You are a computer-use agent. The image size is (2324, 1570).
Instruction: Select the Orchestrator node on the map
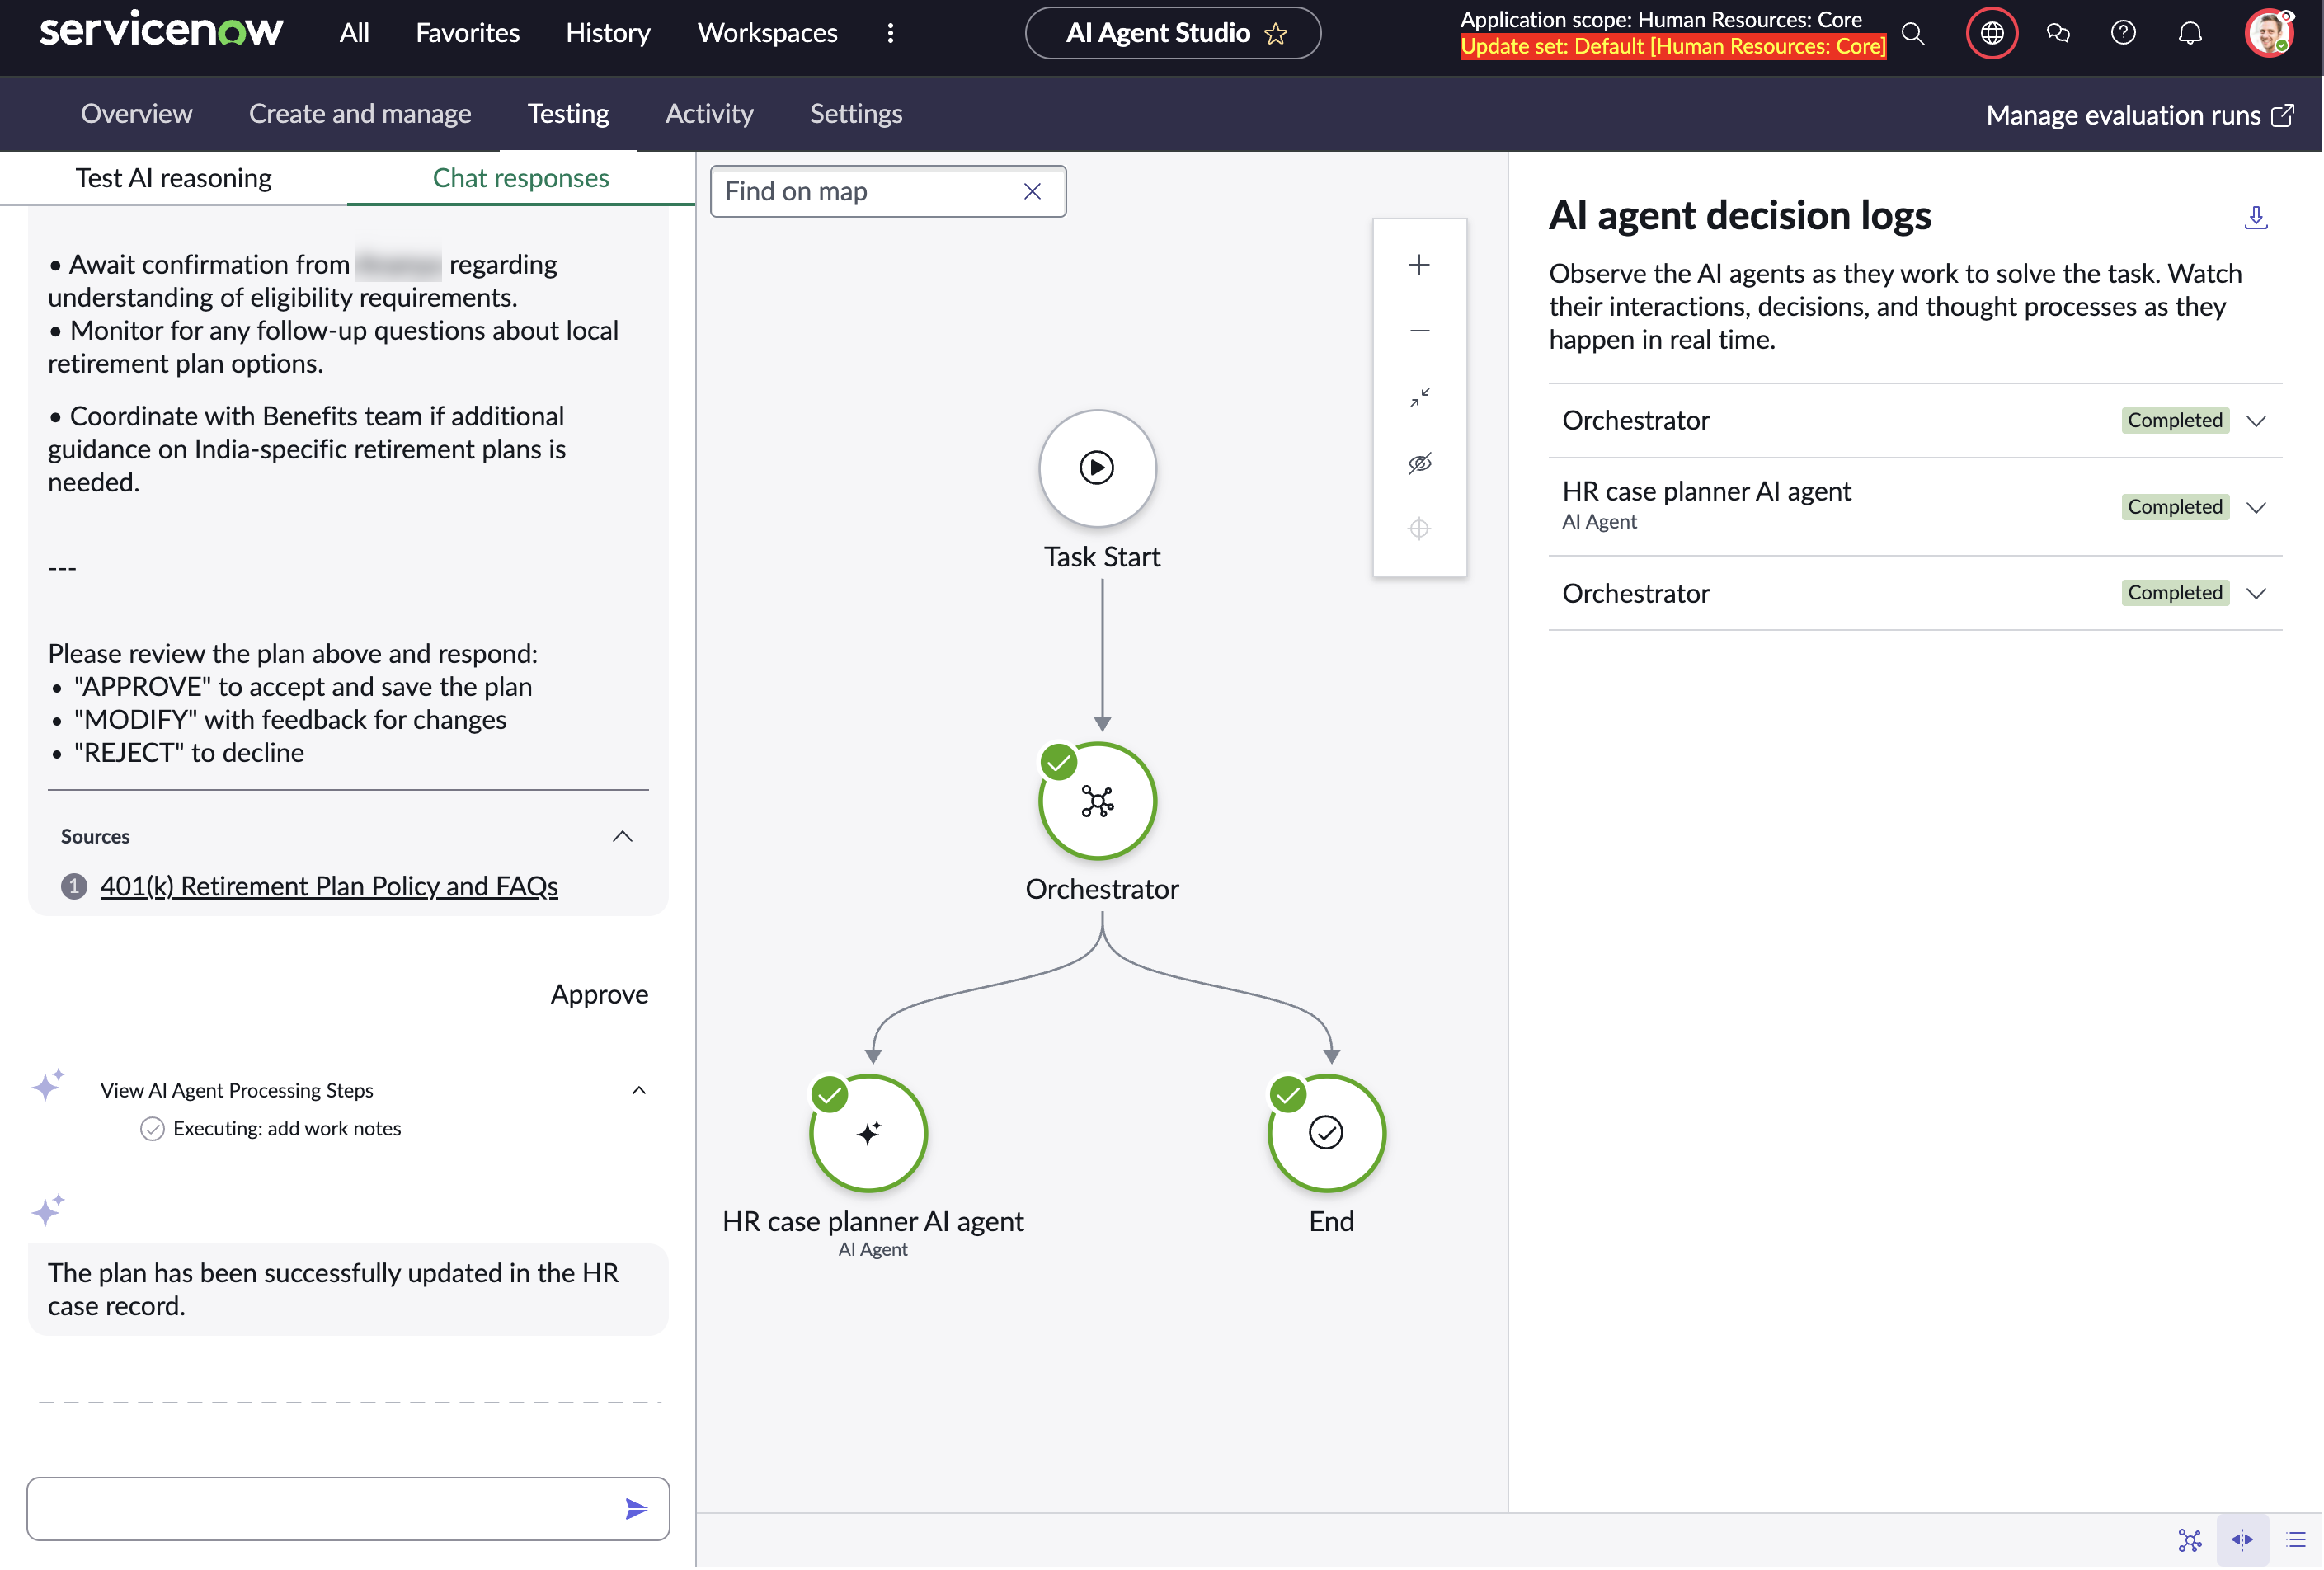click(x=1097, y=801)
